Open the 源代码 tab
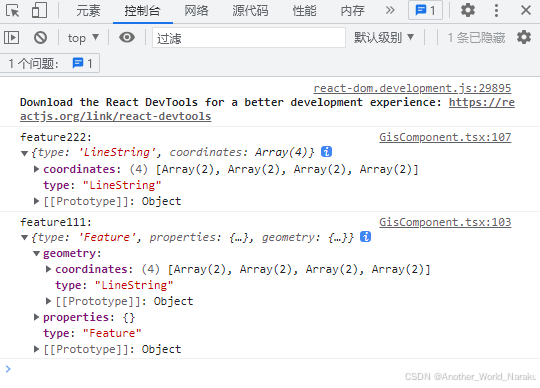The width and height of the screenshot is (540, 388). (x=250, y=11)
